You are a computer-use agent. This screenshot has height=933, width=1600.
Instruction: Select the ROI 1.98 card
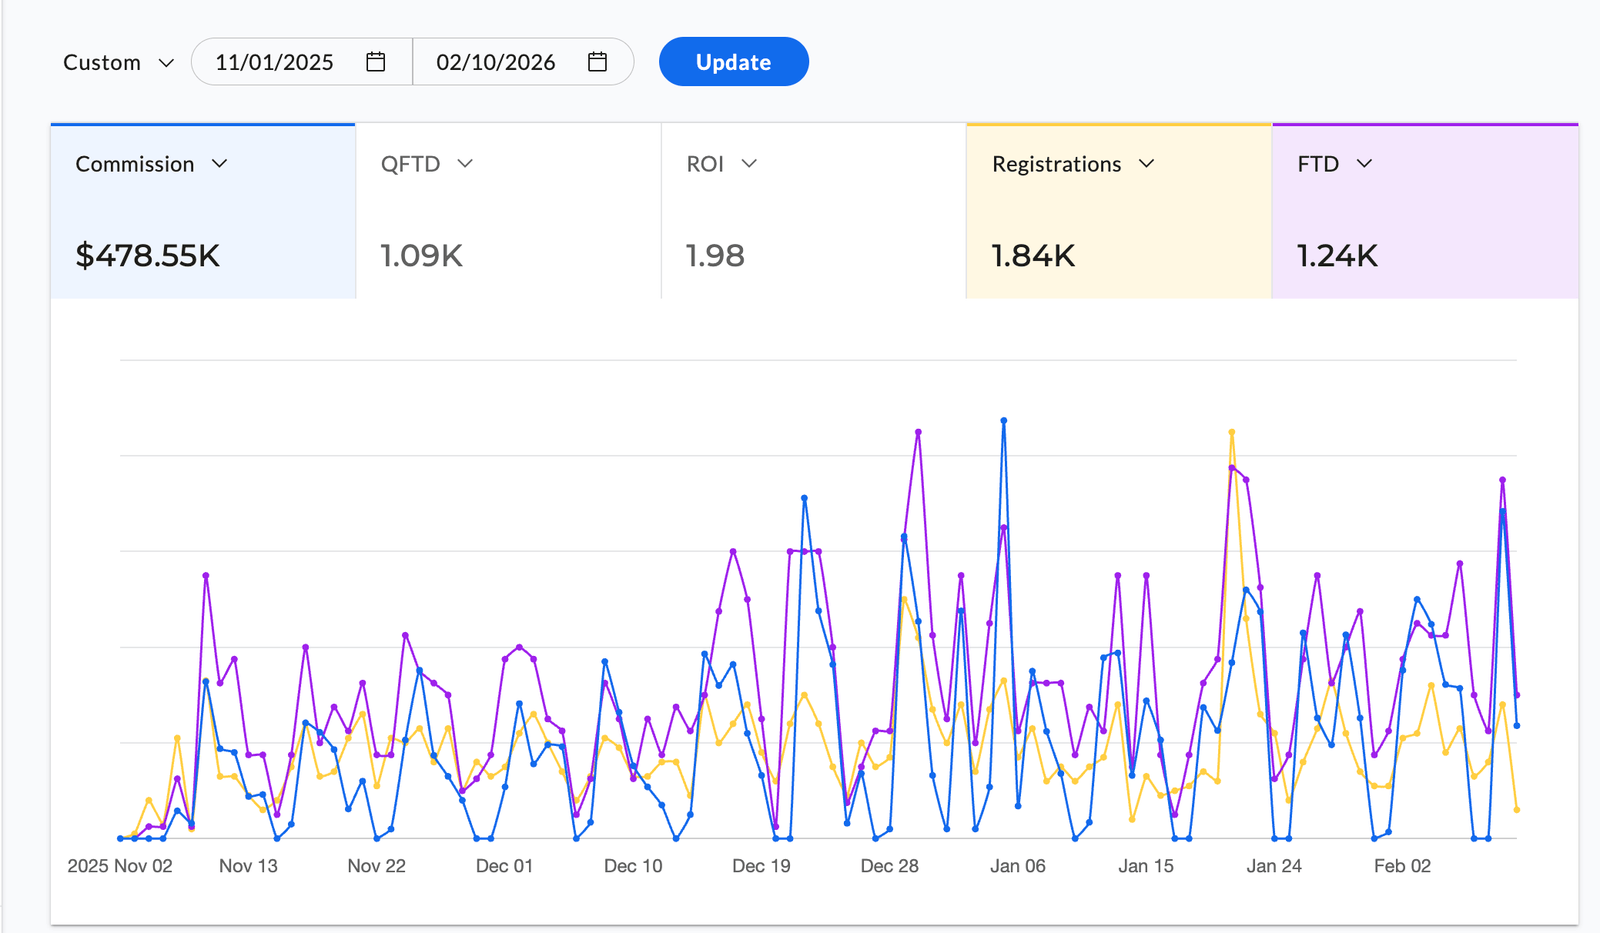pos(813,211)
